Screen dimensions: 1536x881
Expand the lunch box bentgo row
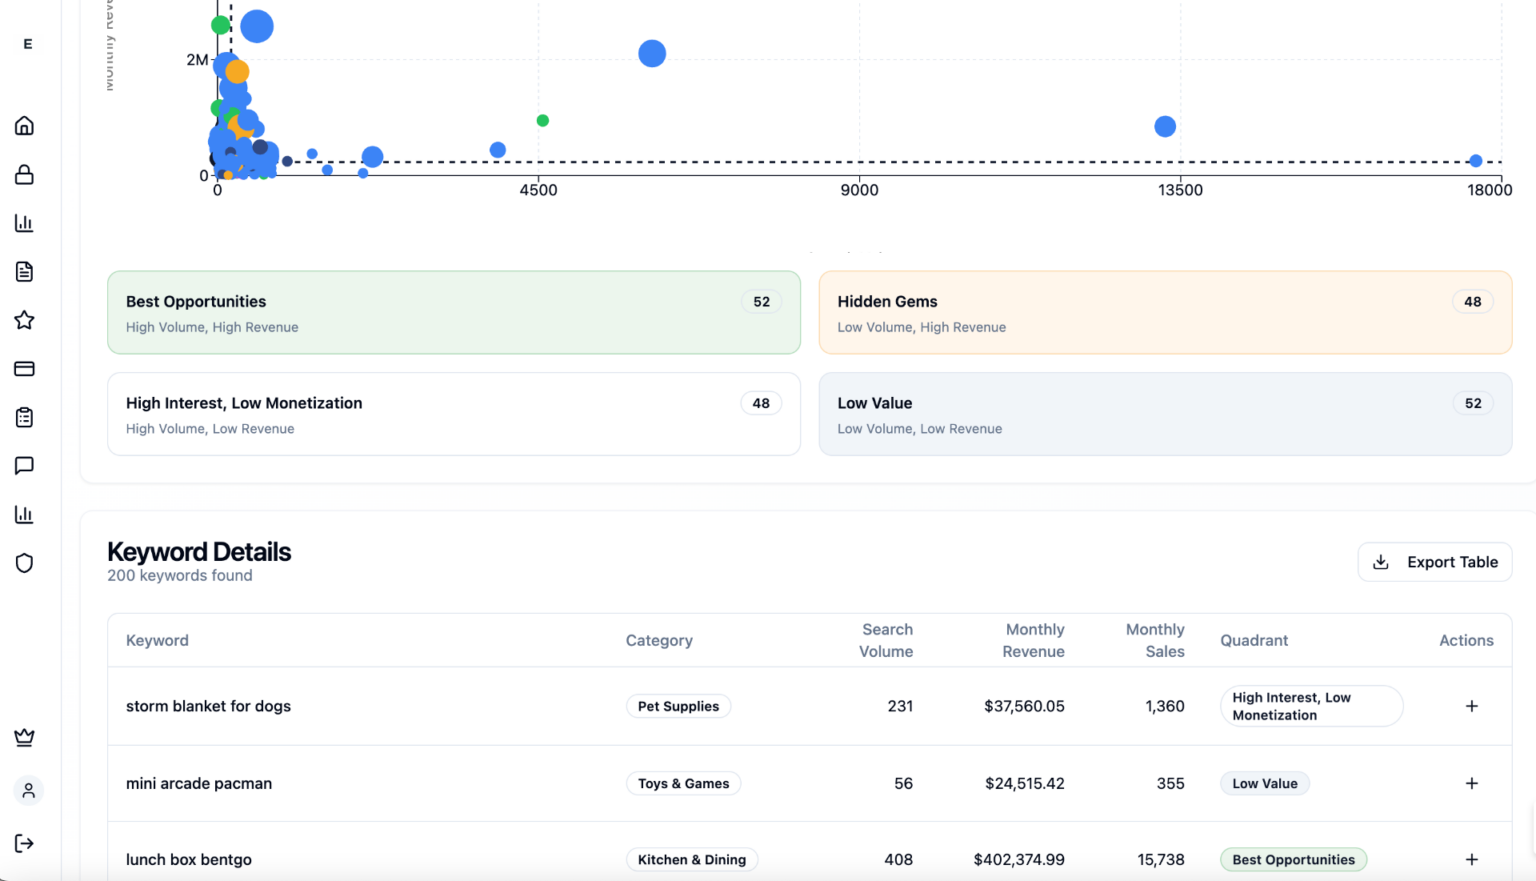[x=1471, y=859]
